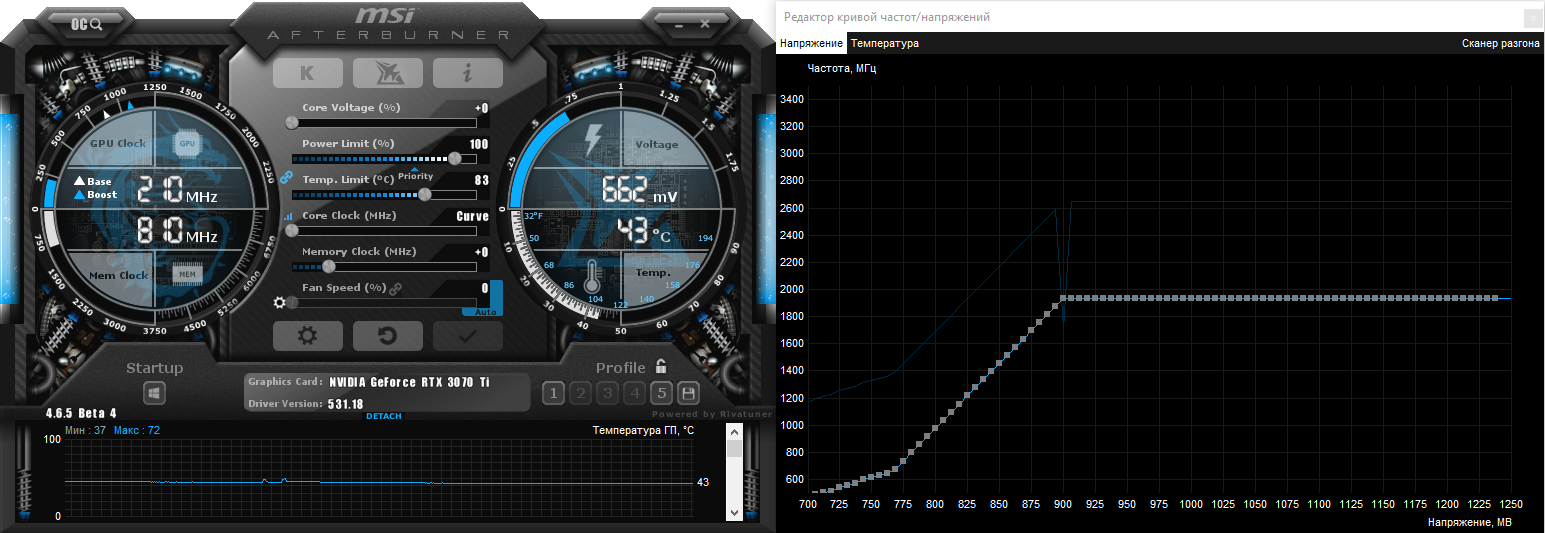Click the Kombustor K button
Screen dimensions: 1545x533
click(x=308, y=73)
